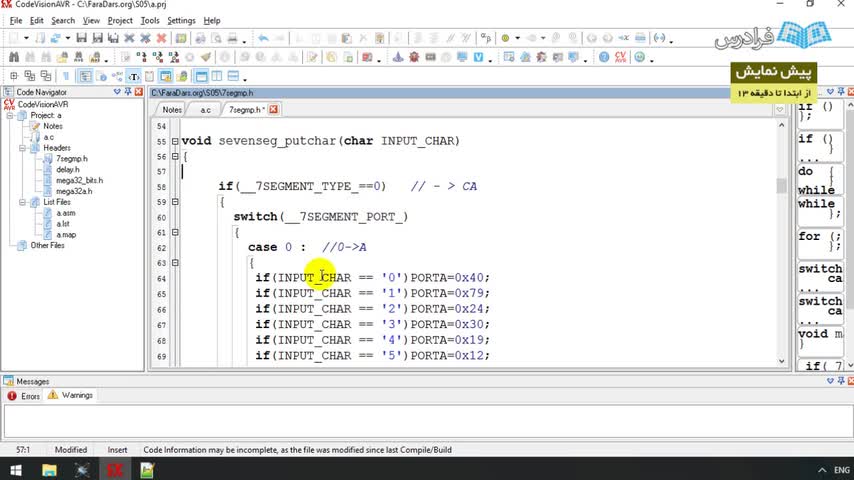Click the Undo arrow icon
Viewport: 854px width, 480px height.
click(263, 38)
